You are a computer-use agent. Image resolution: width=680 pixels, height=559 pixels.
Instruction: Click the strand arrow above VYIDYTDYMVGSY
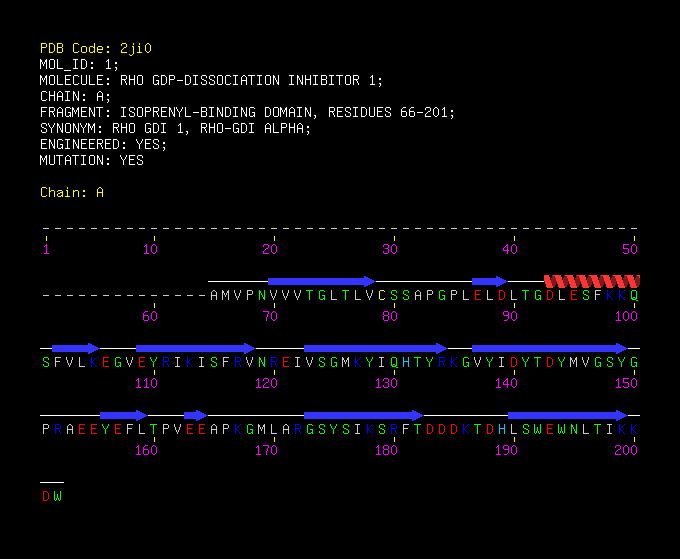[x=549, y=348]
